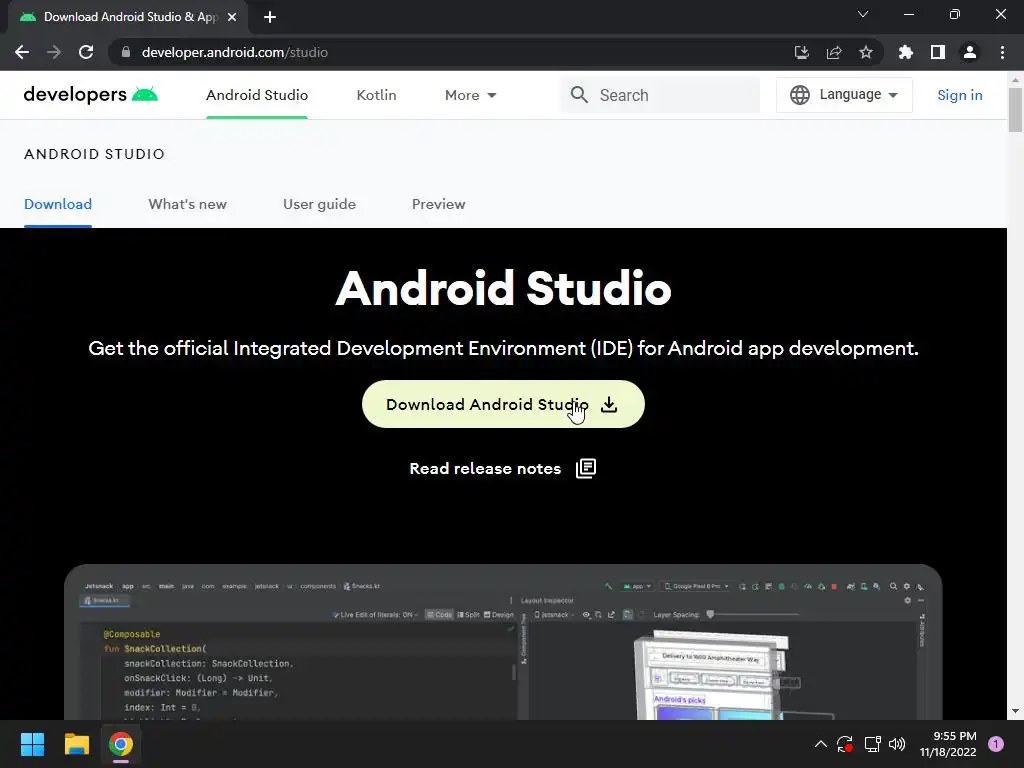Click the Android Studio IDE screenshot
The height and width of the screenshot is (768, 1024).
tap(503, 643)
